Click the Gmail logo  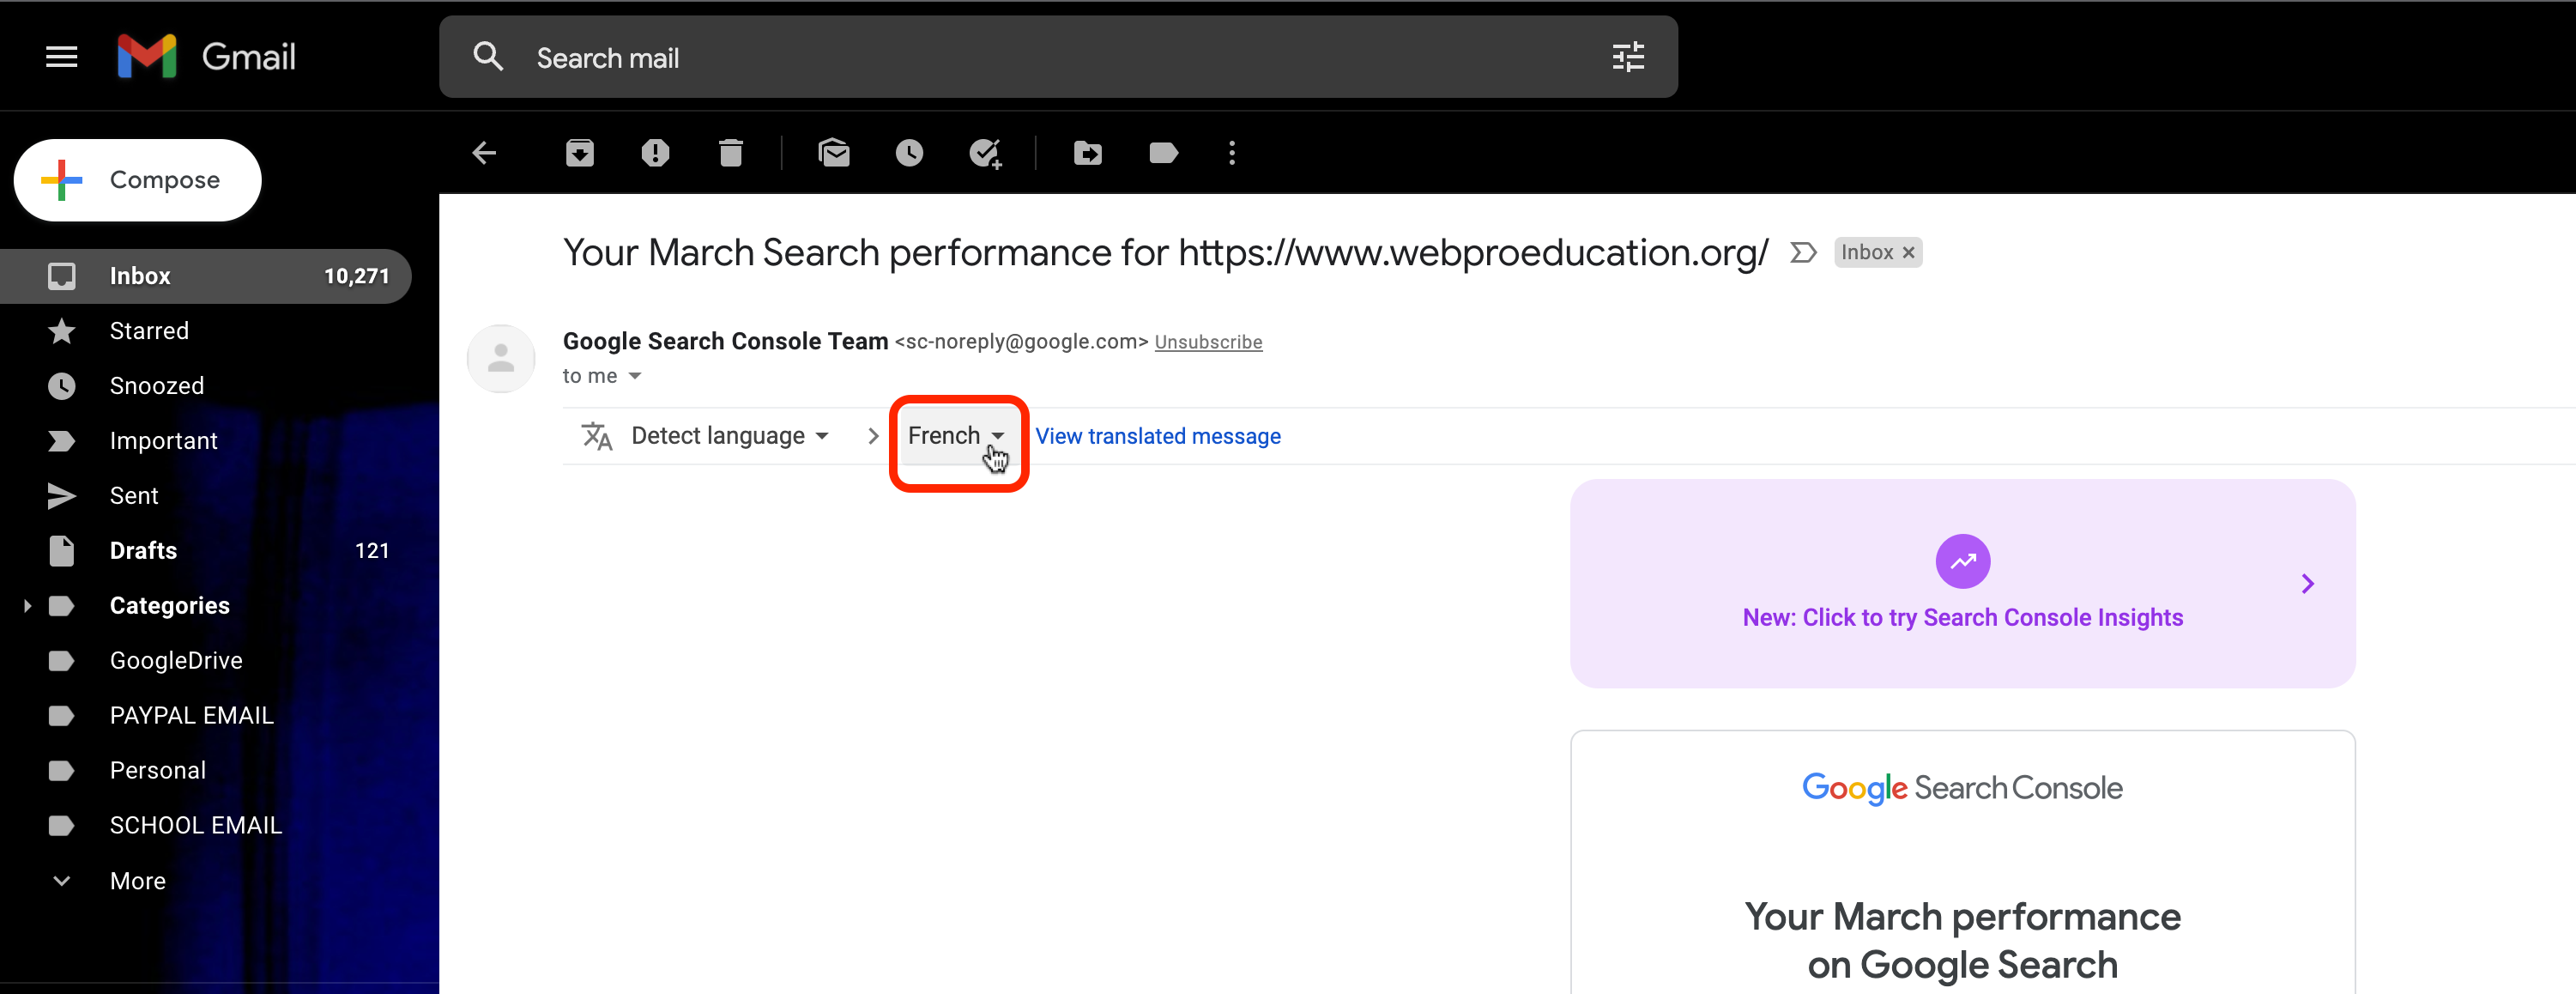tap(207, 57)
